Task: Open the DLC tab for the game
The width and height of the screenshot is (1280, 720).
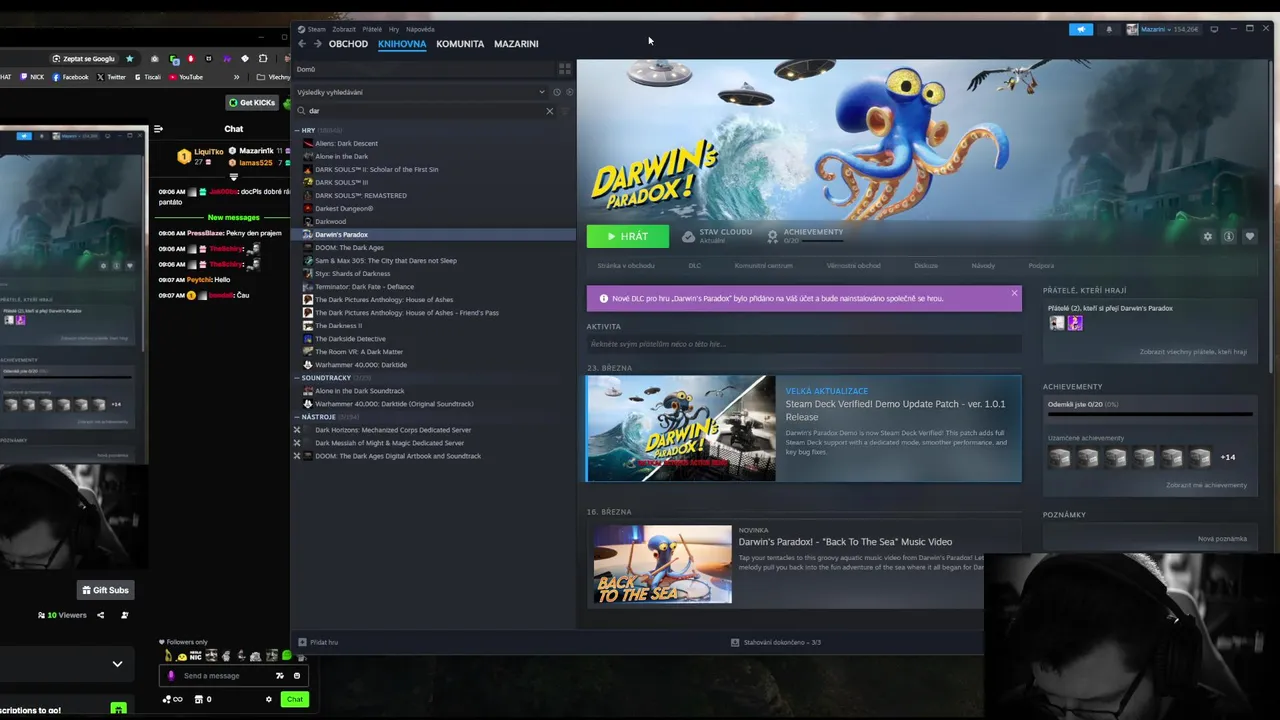Action: click(x=694, y=266)
